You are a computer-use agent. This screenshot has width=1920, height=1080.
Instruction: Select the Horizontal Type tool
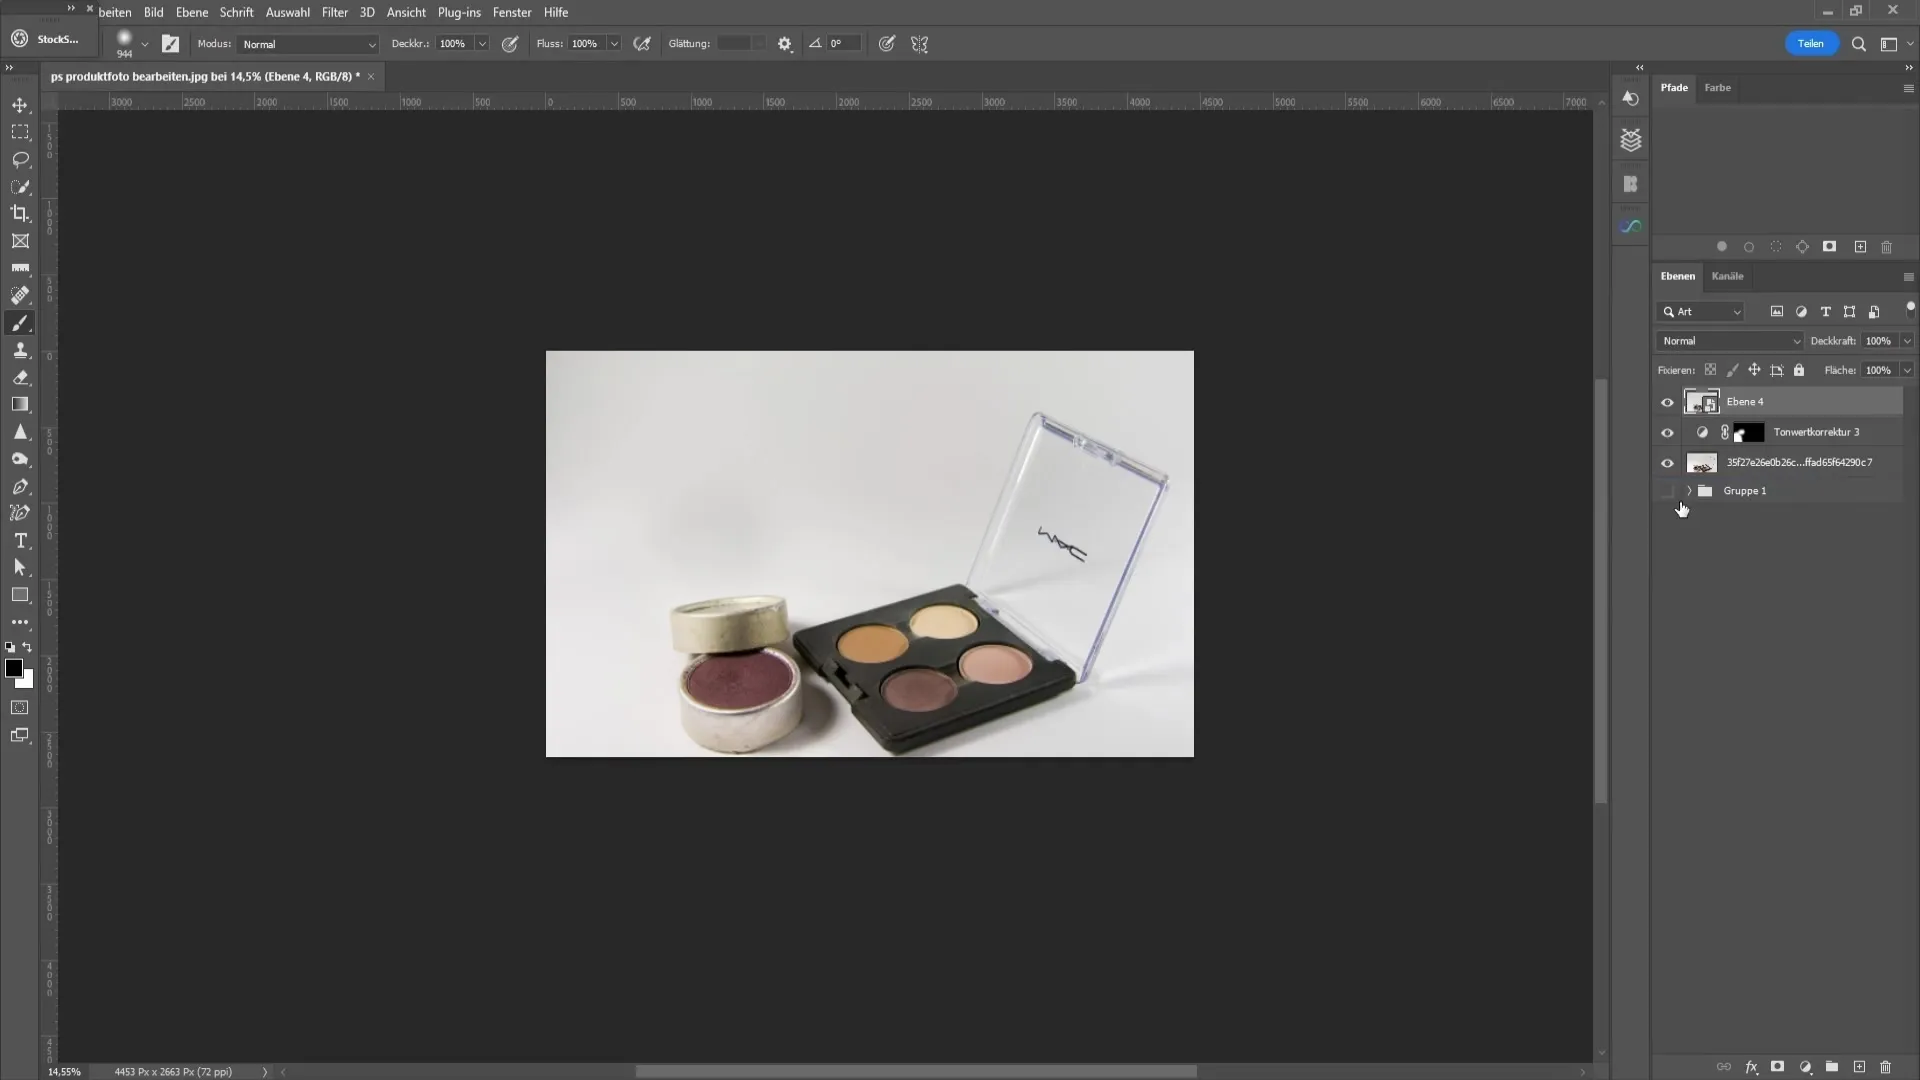tap(20, 540)
